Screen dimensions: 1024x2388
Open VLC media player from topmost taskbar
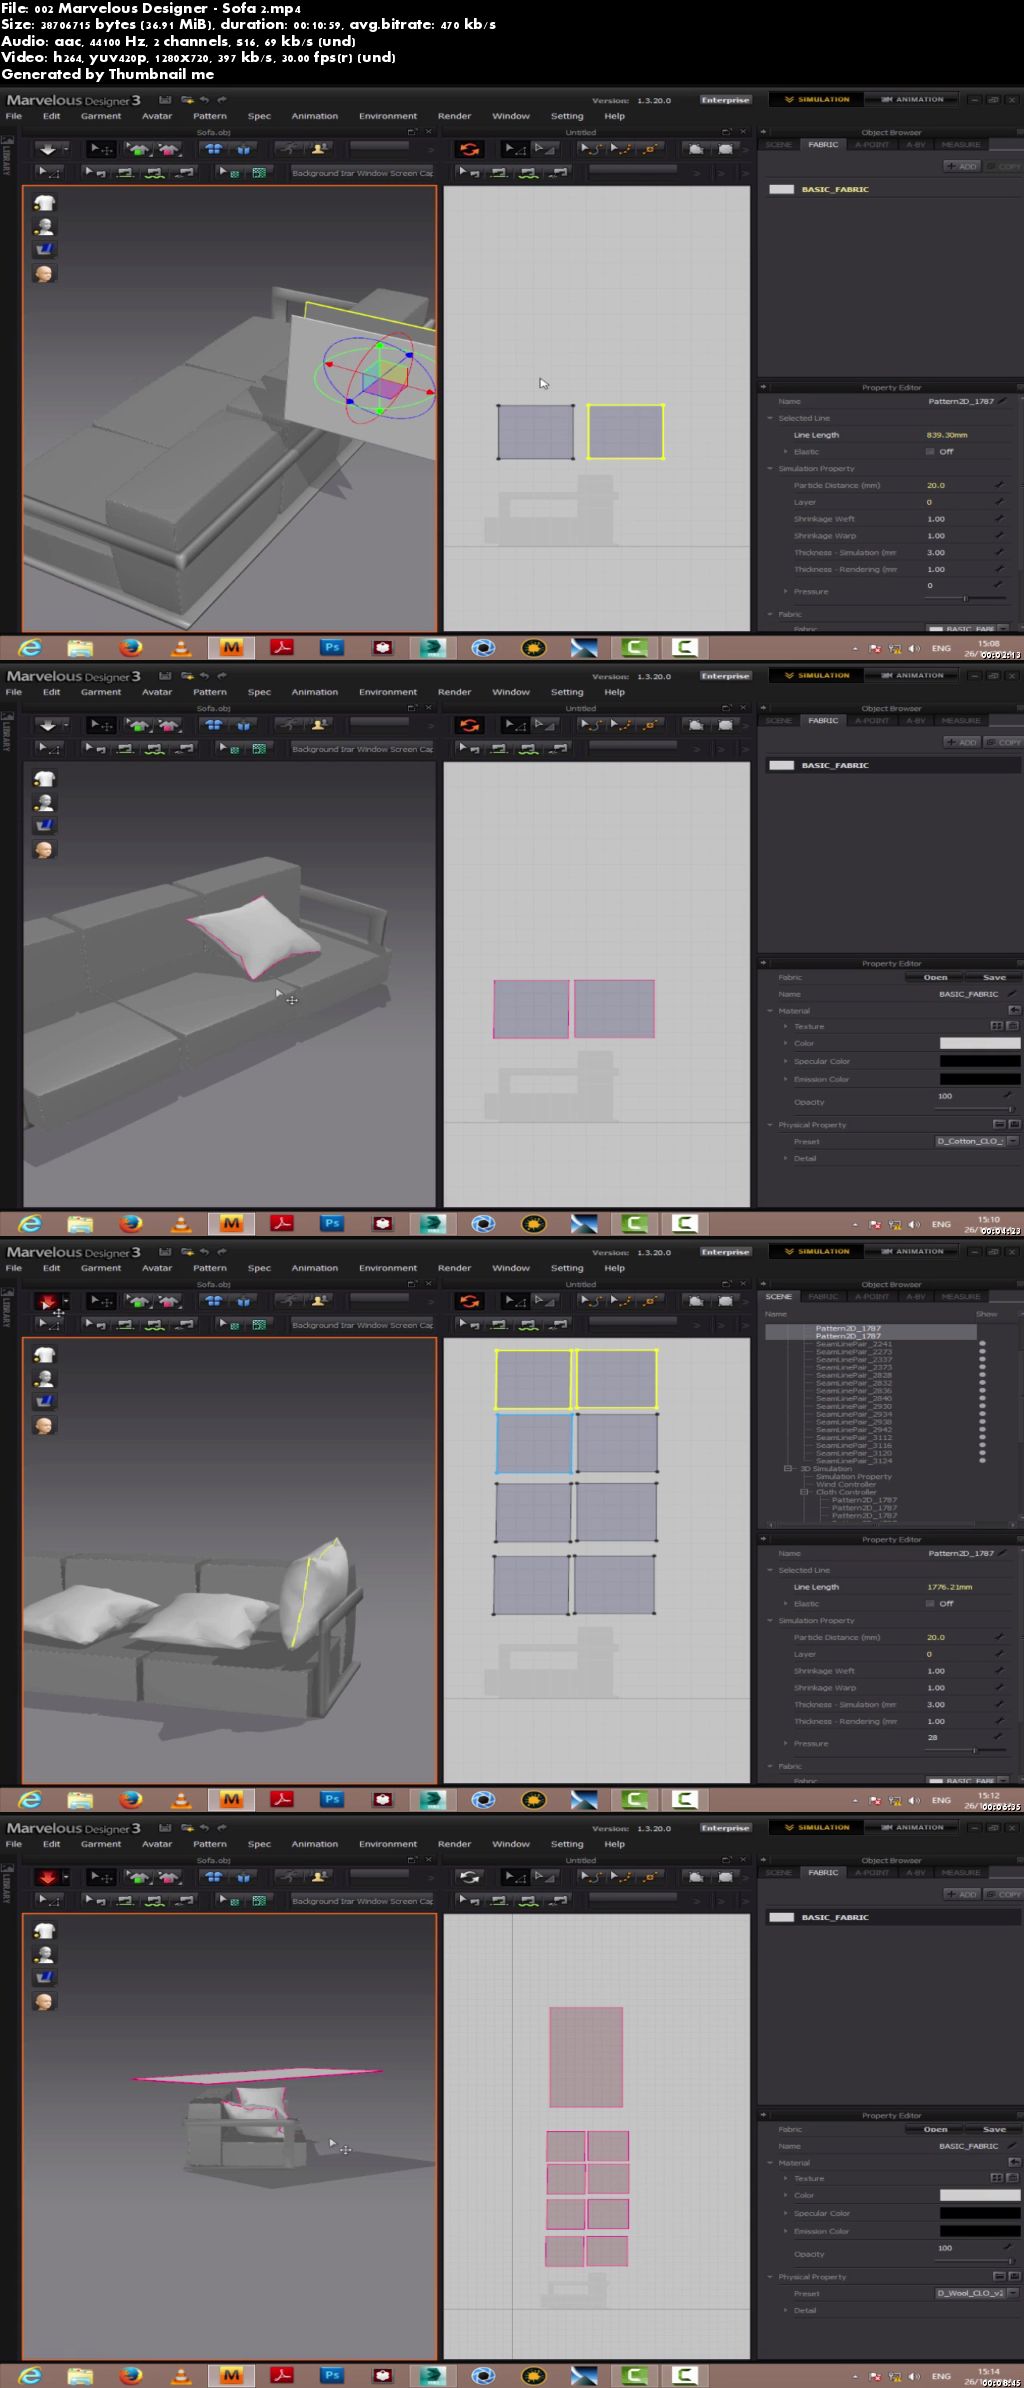[x=181, y=648]
